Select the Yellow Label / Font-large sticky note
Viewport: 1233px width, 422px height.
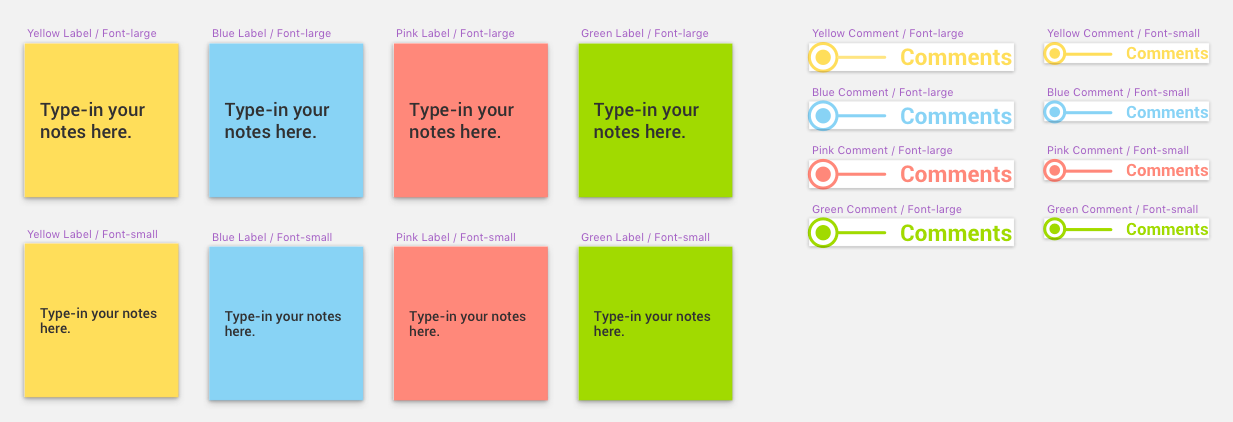click(x=101, y=120)
